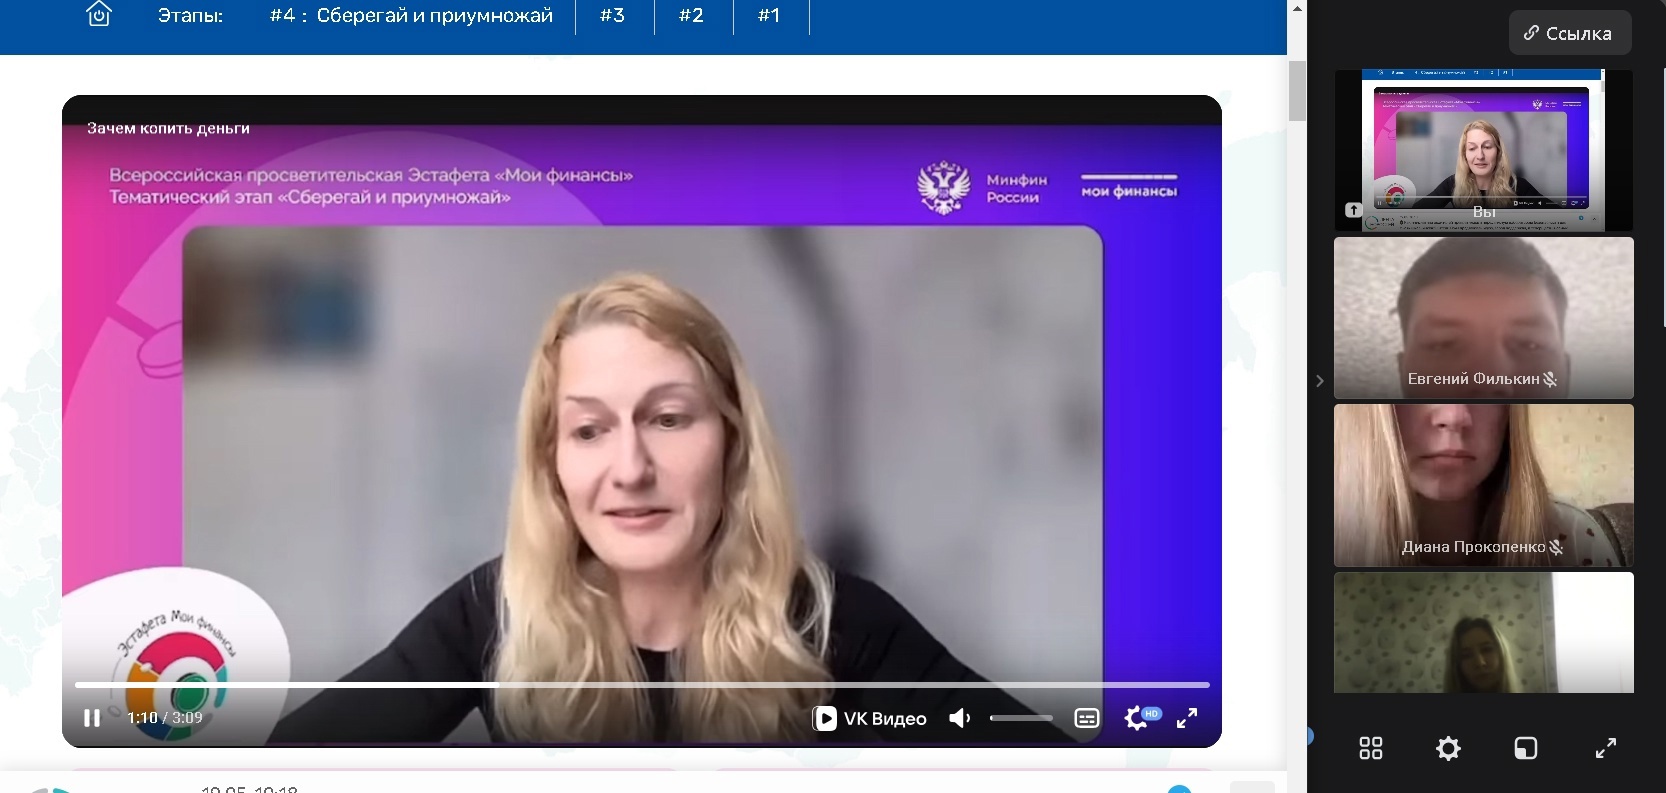Expand the call panel to fullscreen
The image size is (1666, 793).
[1606, 748]
